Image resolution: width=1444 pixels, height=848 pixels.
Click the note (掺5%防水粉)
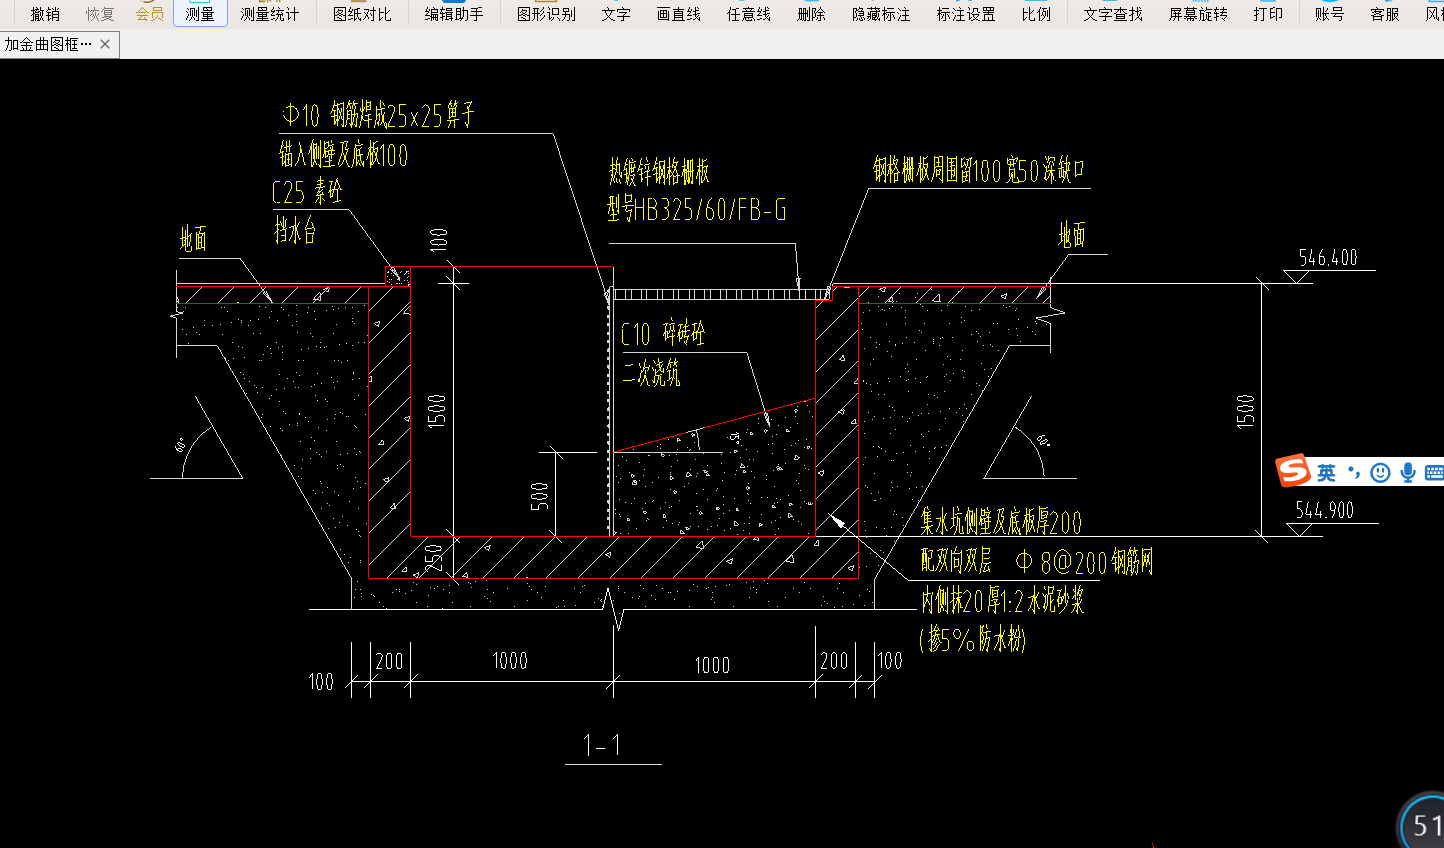(973, 639)
